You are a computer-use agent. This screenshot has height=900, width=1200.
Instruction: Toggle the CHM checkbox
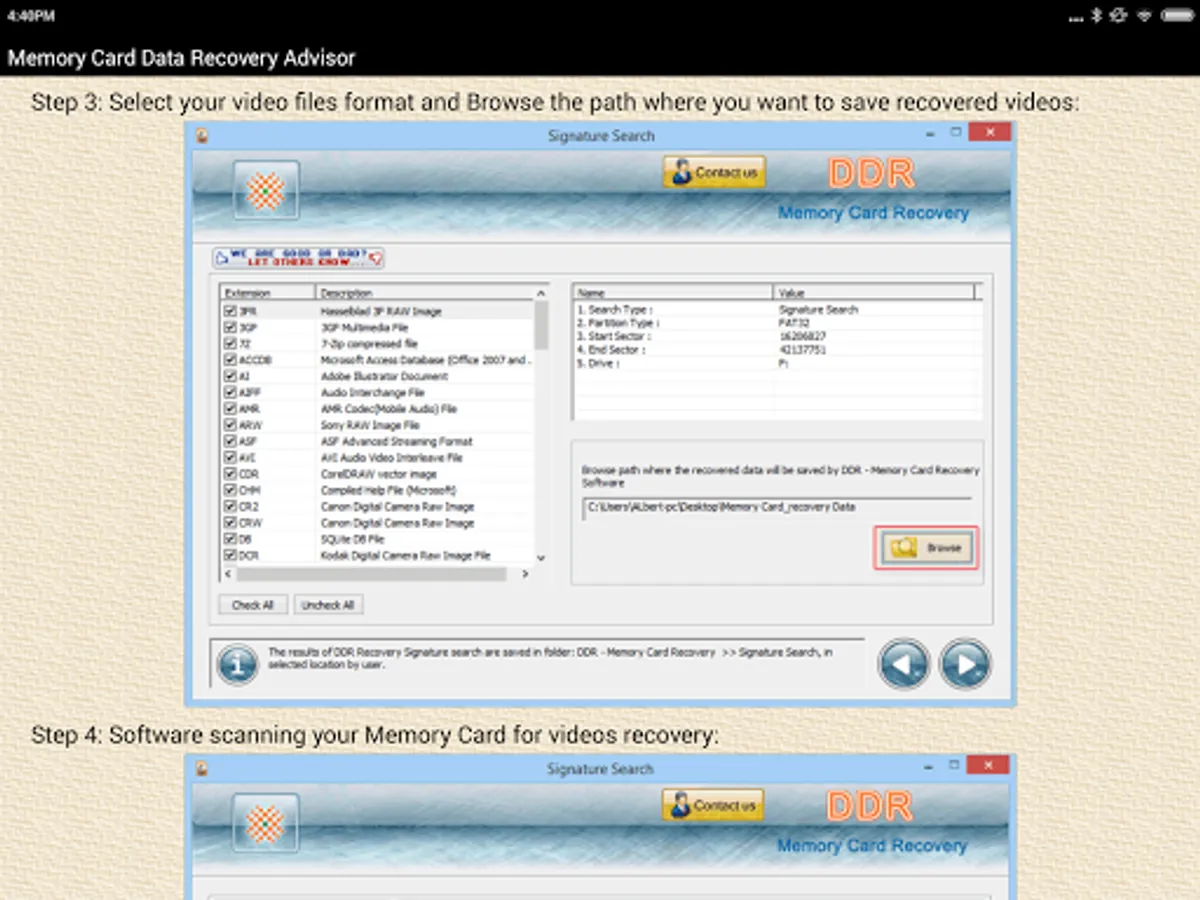pyautogui.click(x=230, y=490)
